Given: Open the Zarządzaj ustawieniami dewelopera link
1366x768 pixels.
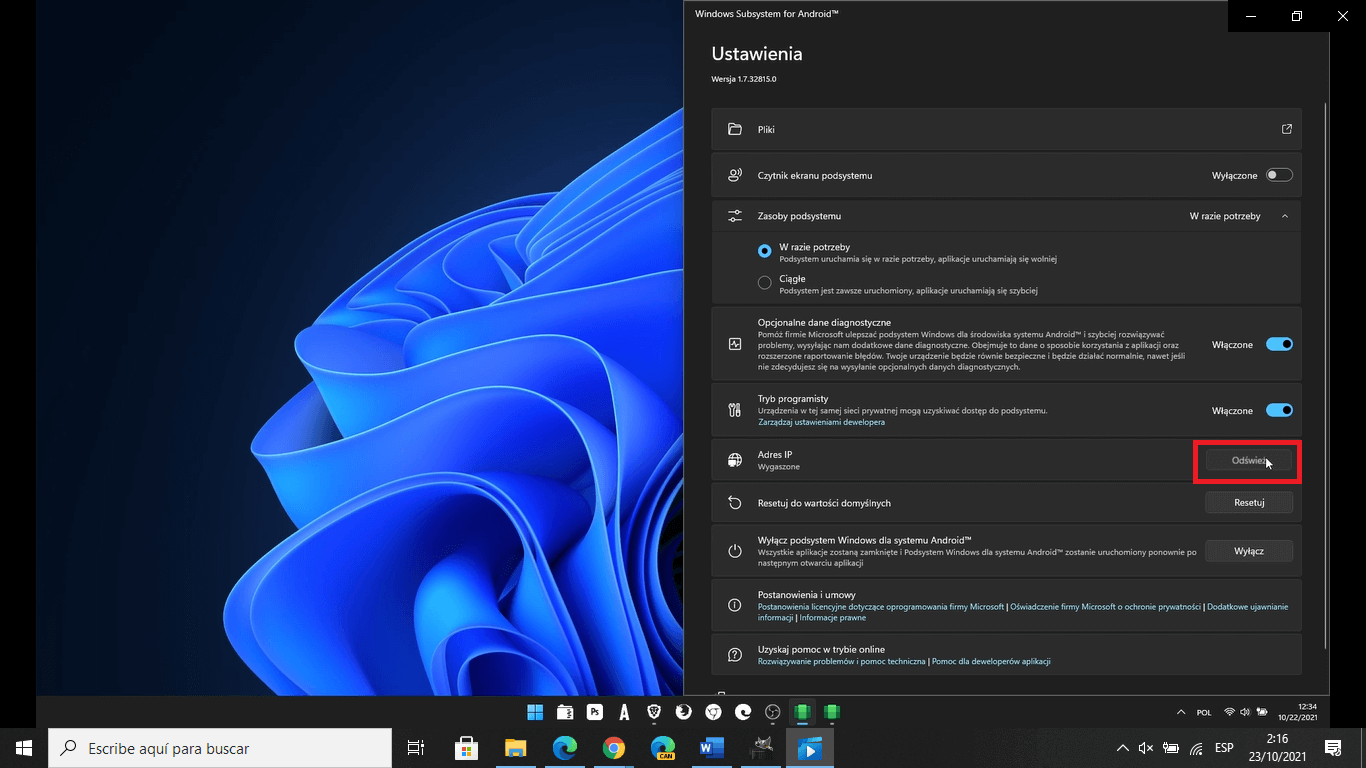Looking at the screenshot, I should (821, 422).
